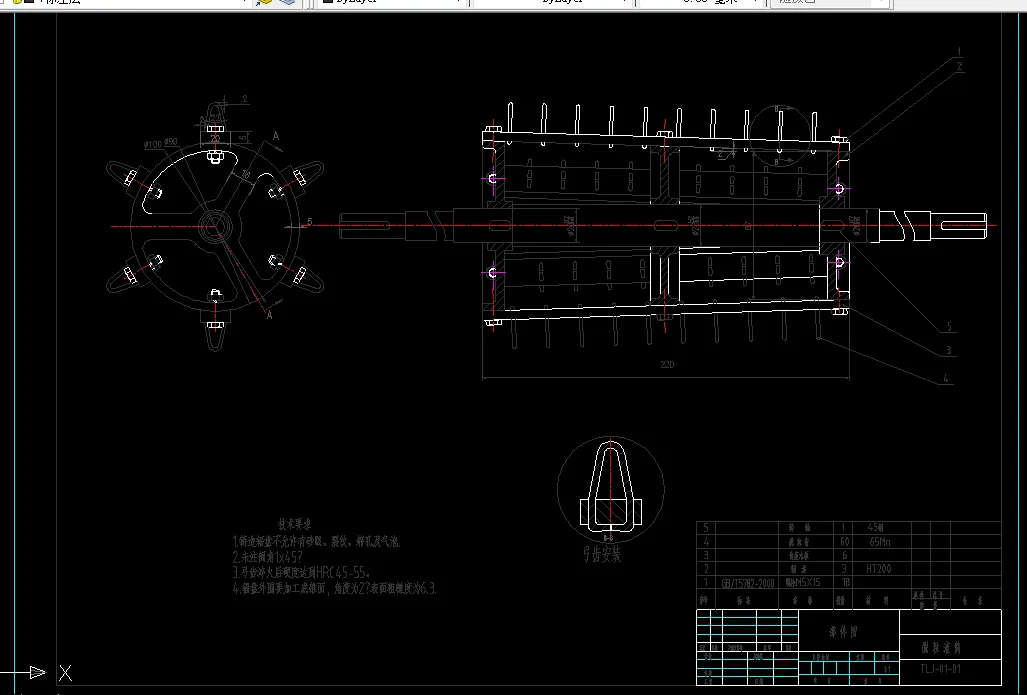Select leader balloon number 1
The image size is (1027, 695).
tap(960, 51)
